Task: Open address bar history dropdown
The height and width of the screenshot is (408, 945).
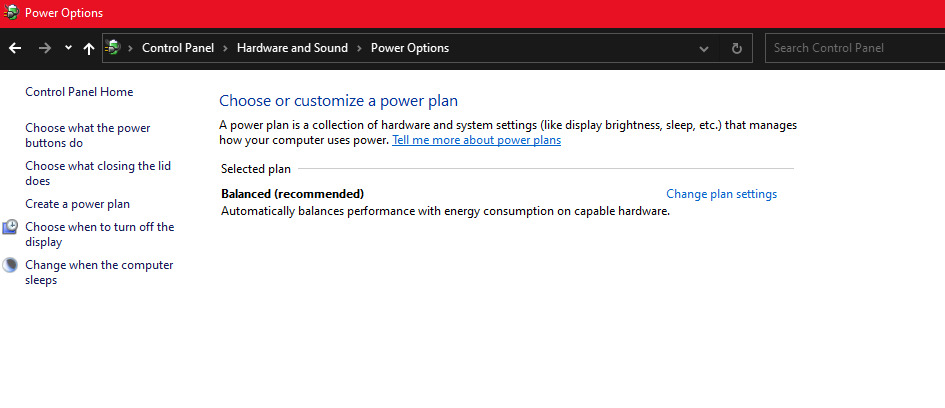Action: point(703,49)
